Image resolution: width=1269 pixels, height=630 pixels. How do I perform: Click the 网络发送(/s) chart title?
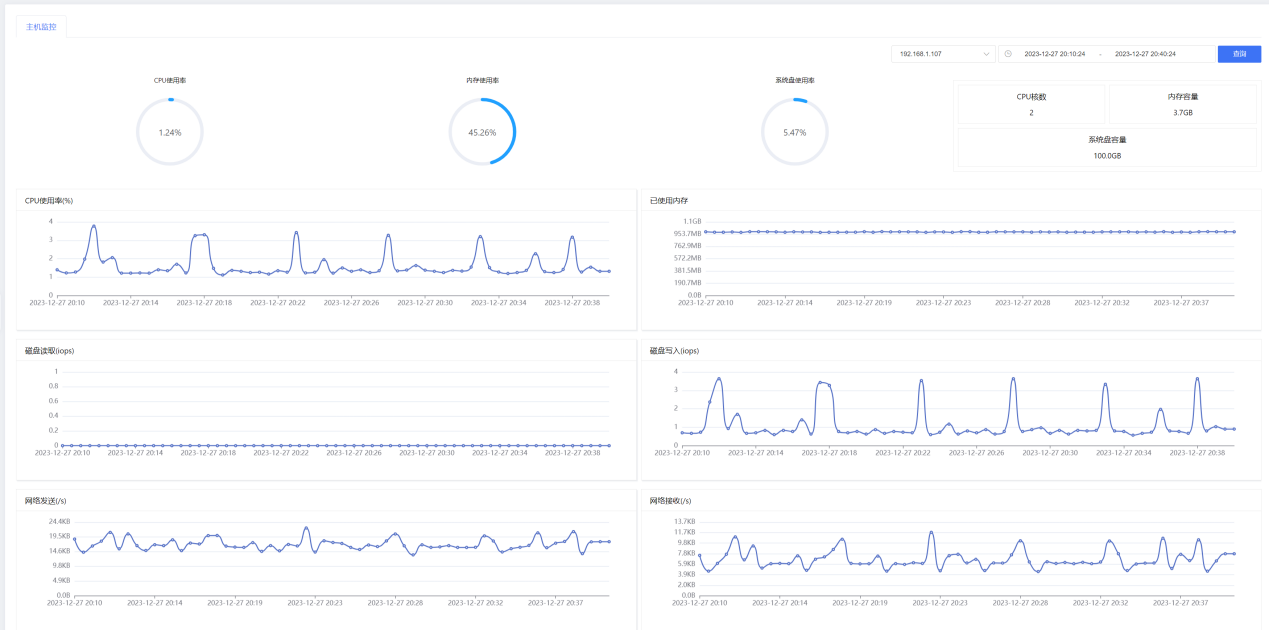click(46, 501)
